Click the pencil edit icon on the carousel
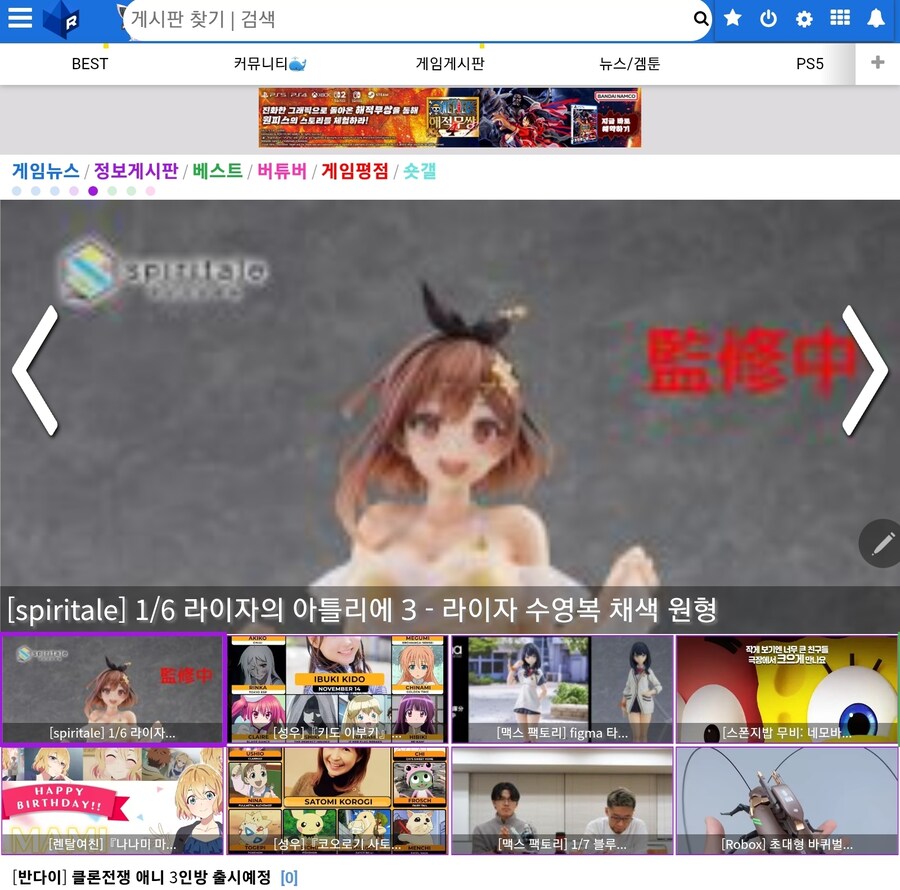 tap(881, 544)
